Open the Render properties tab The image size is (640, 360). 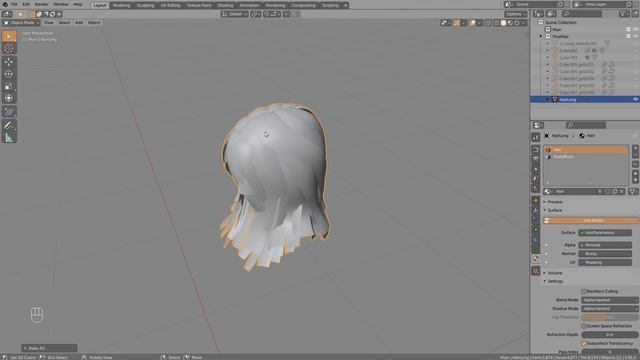[x=536, y=149]
